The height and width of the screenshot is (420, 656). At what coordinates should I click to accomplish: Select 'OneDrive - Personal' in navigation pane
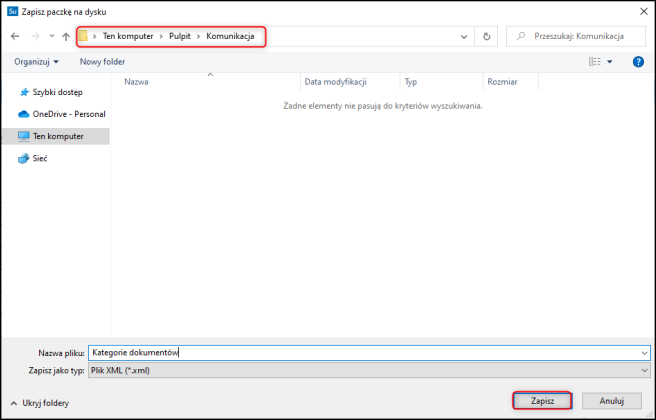tap(62, 114)
